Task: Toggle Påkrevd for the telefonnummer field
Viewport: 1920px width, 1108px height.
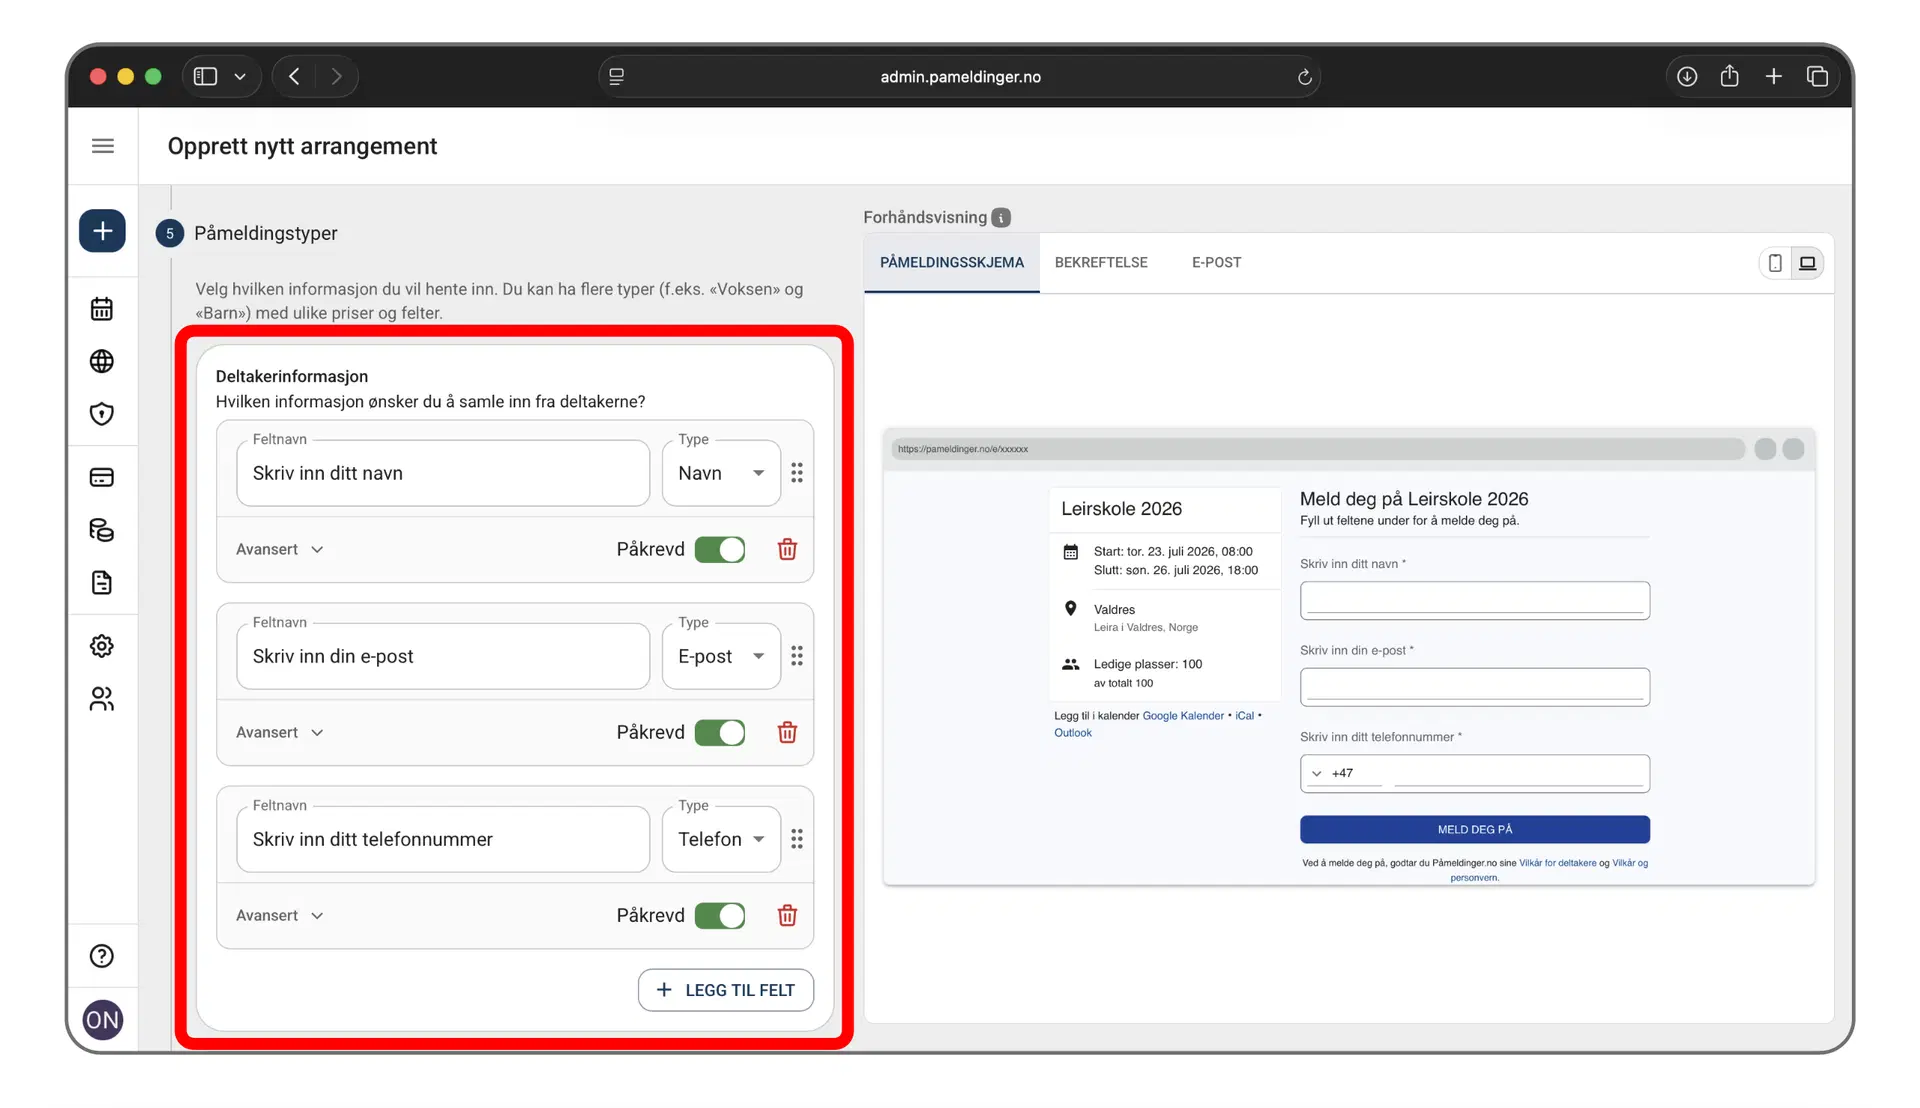Action: (x=720, y=915)
